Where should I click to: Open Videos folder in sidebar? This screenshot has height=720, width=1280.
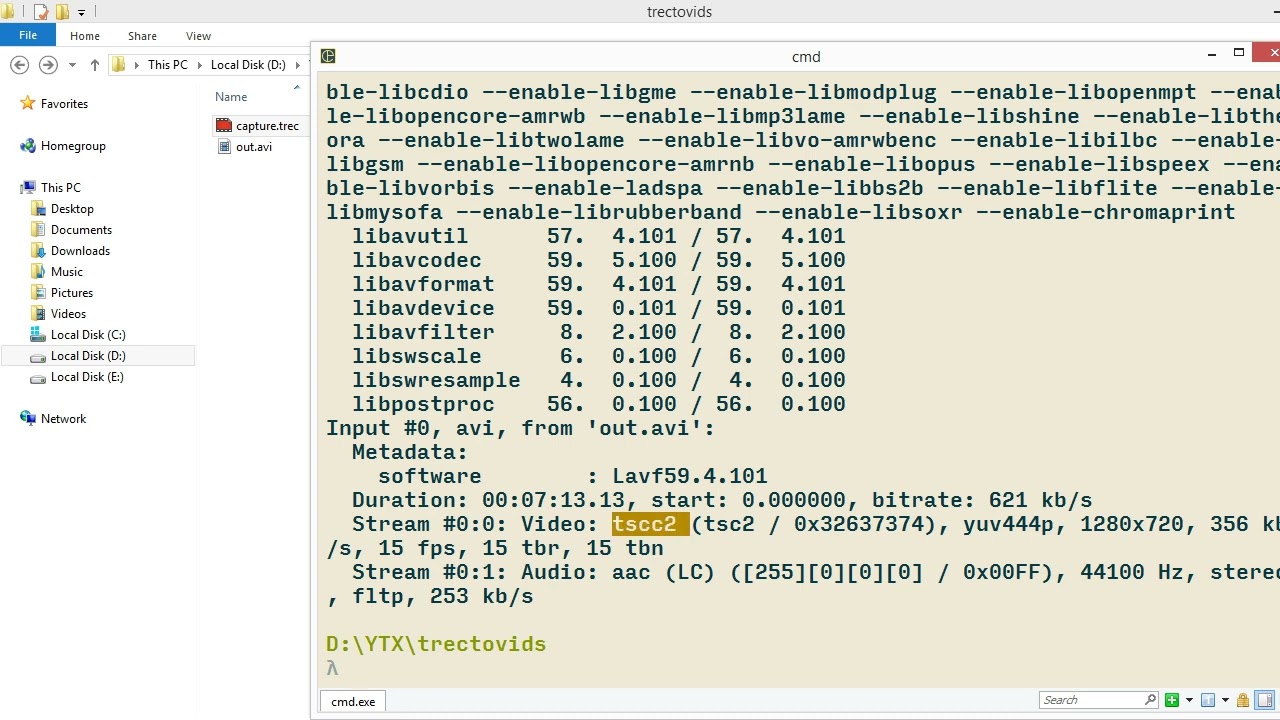(x=68, y=314)
